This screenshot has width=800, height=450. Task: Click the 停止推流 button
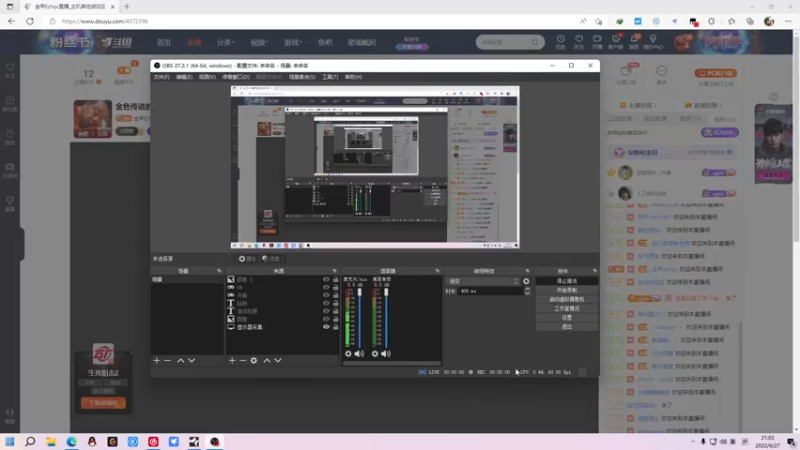pos(566,281)
